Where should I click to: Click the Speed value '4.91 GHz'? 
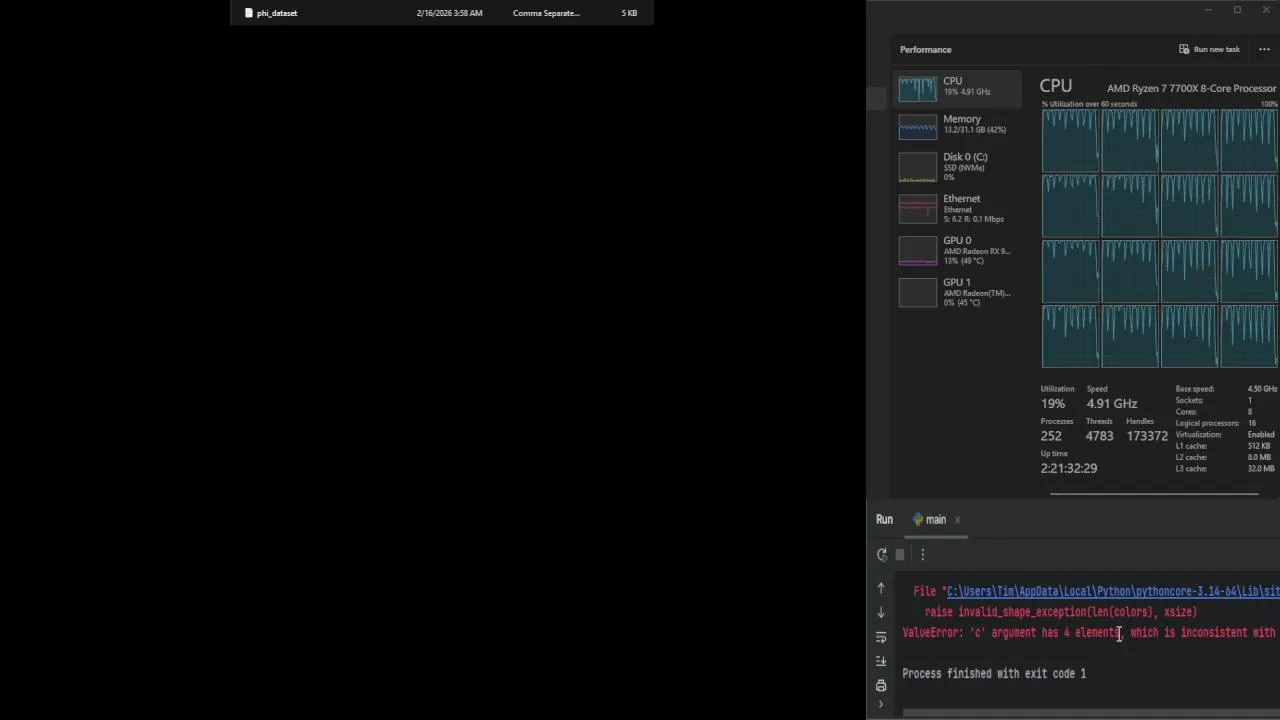click(x=1112, y=404)
